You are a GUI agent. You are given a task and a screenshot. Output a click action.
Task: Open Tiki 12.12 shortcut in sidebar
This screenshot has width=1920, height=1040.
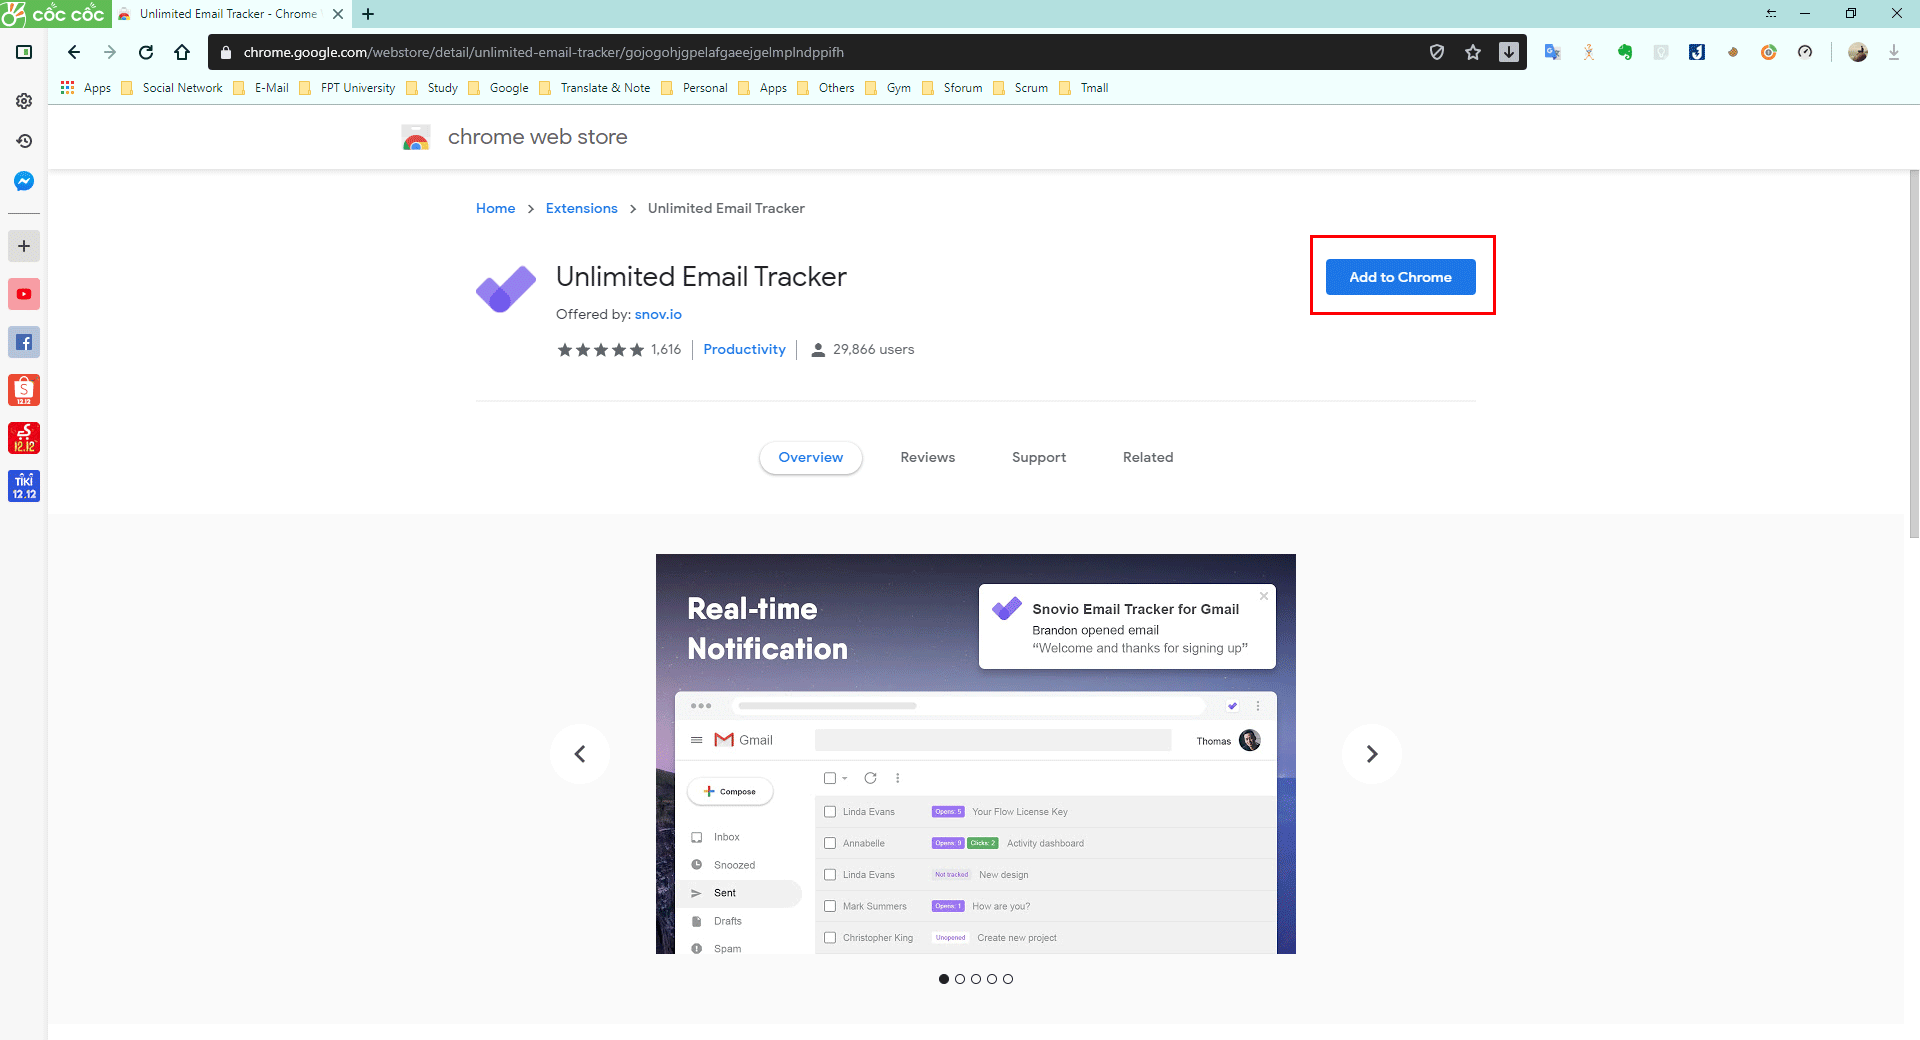pyautogui.click(x=24, y=486)
